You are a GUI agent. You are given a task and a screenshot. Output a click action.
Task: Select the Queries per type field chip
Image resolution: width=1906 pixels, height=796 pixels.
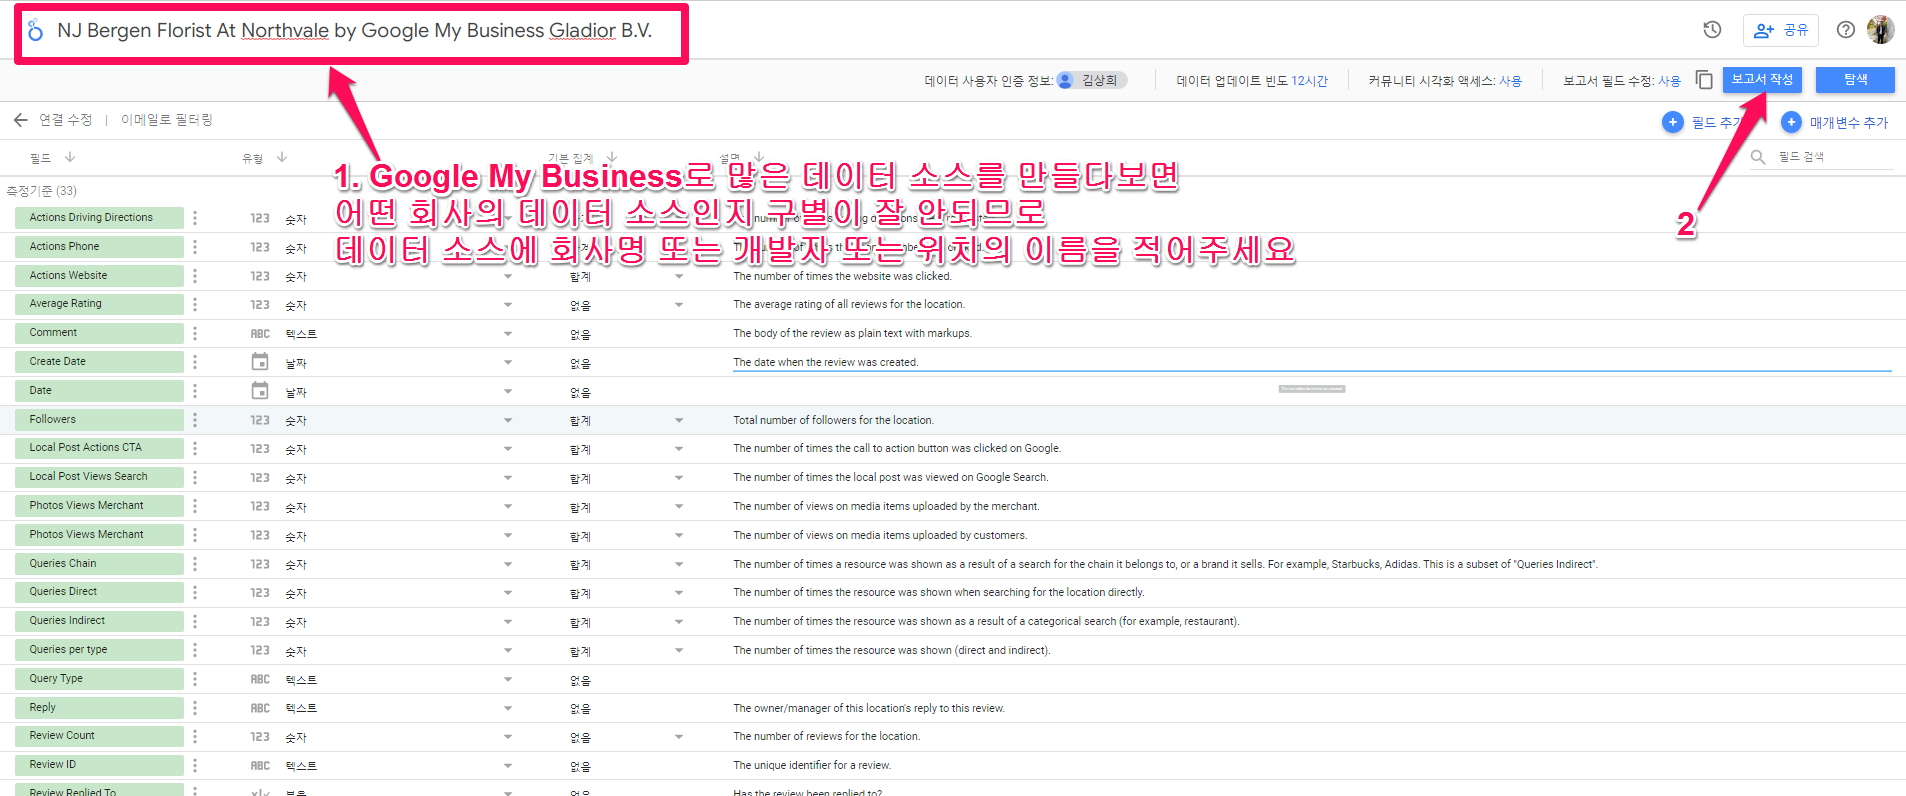pos(99,650)
